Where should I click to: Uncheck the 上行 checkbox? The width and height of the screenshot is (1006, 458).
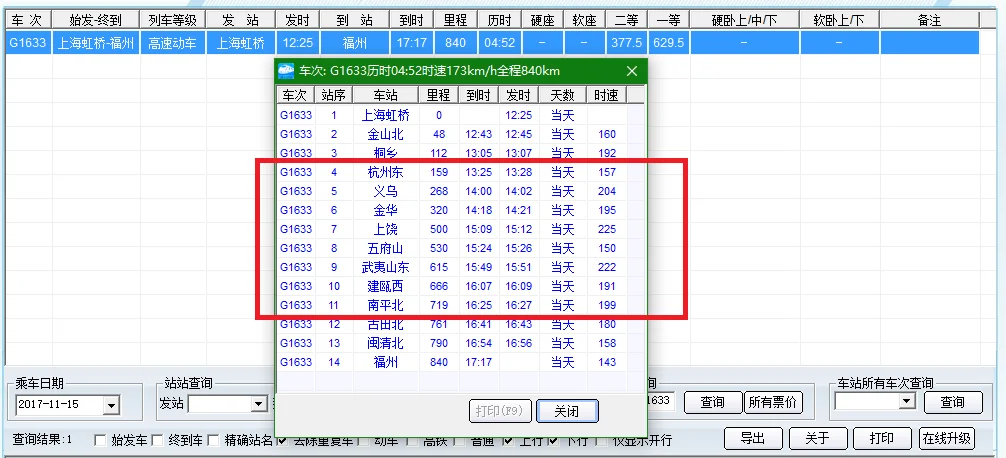[508, 440]
